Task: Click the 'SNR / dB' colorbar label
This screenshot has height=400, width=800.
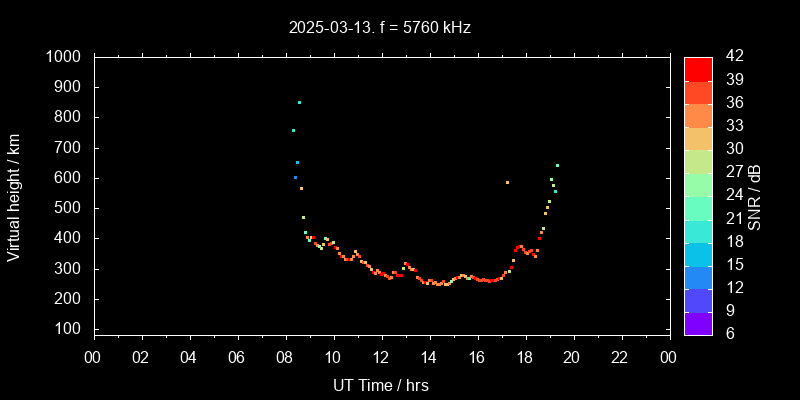Action: click(x=756, y=195)
